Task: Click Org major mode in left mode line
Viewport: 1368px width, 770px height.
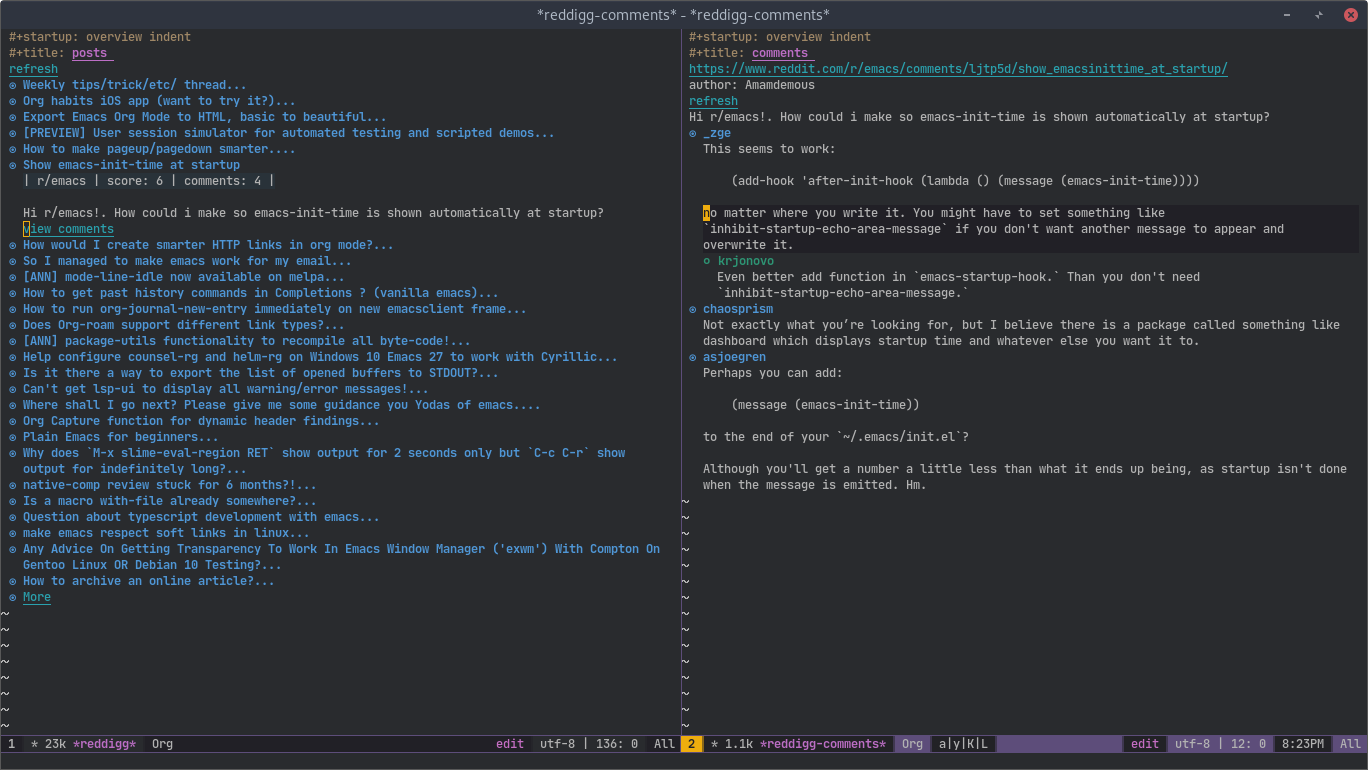Action: point(162,744)
